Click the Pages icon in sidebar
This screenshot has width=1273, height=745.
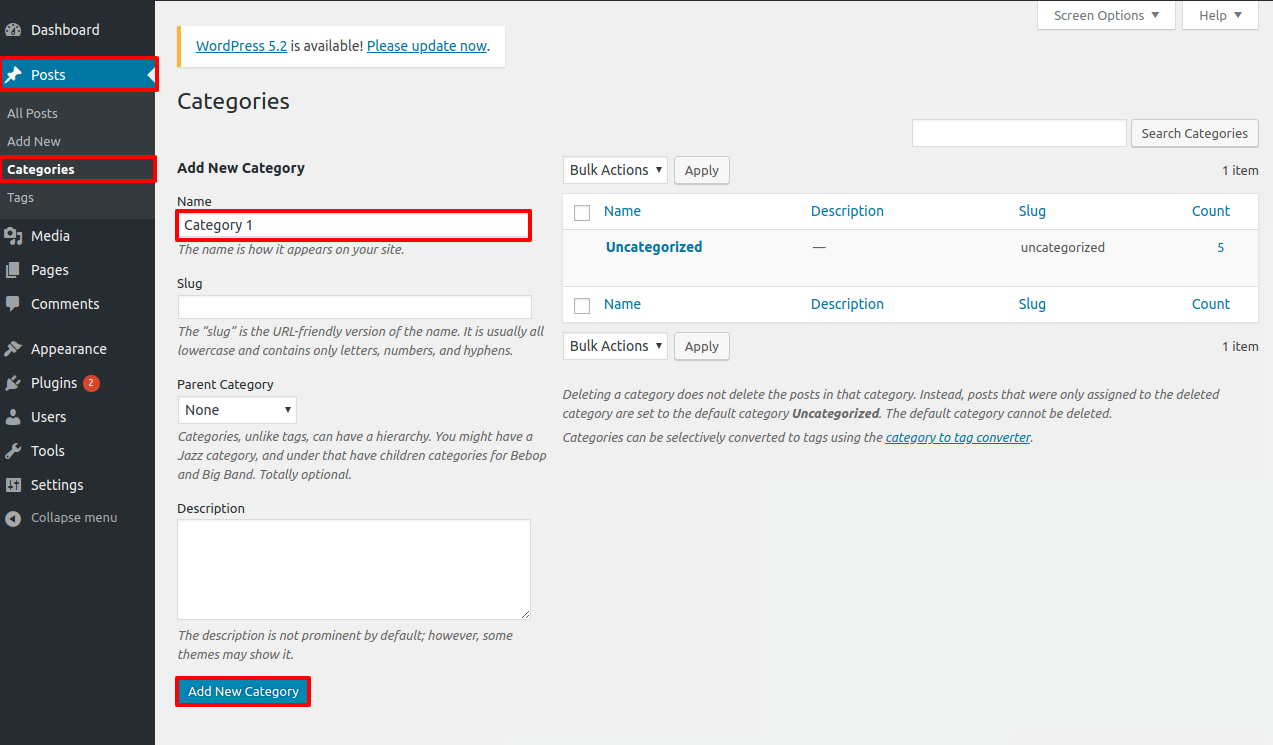14,270
